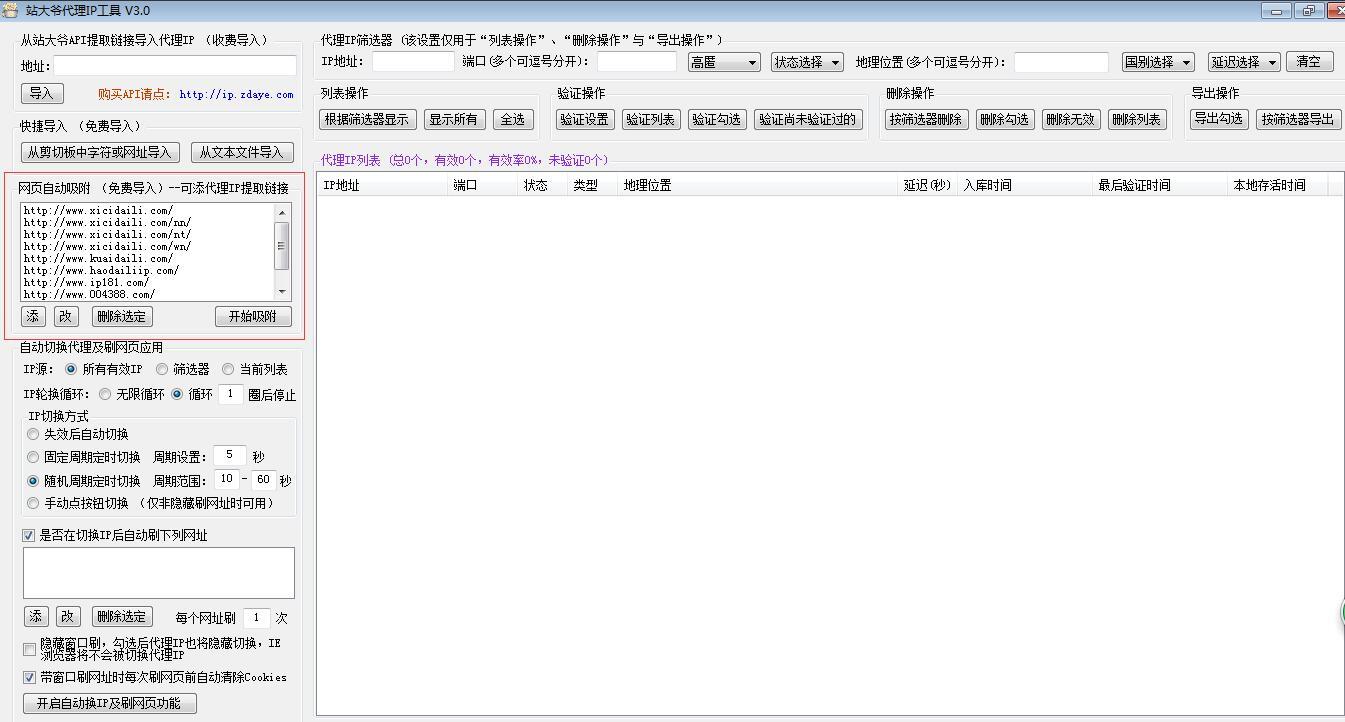Click the URL list scrollbar thumb
Viewport: 1345px width, 722px height.
pyautogui.click(x=282, y=245)
